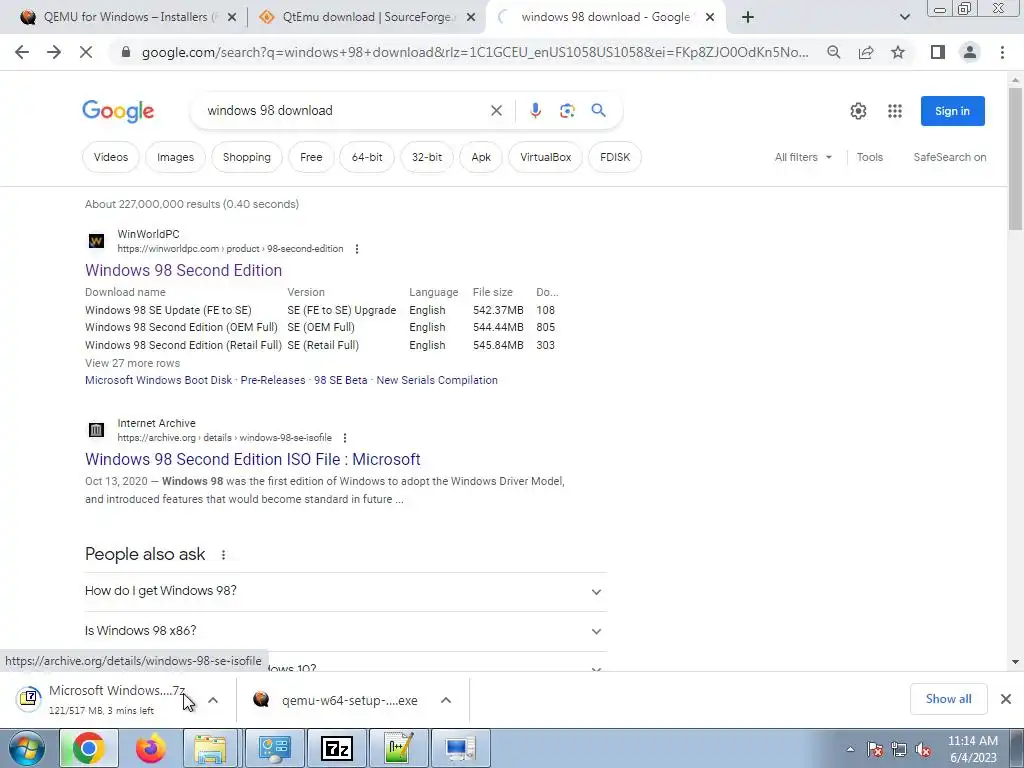Go forward one page
The height and width of the screenshot is (768, 1024).
coord(54,52)
